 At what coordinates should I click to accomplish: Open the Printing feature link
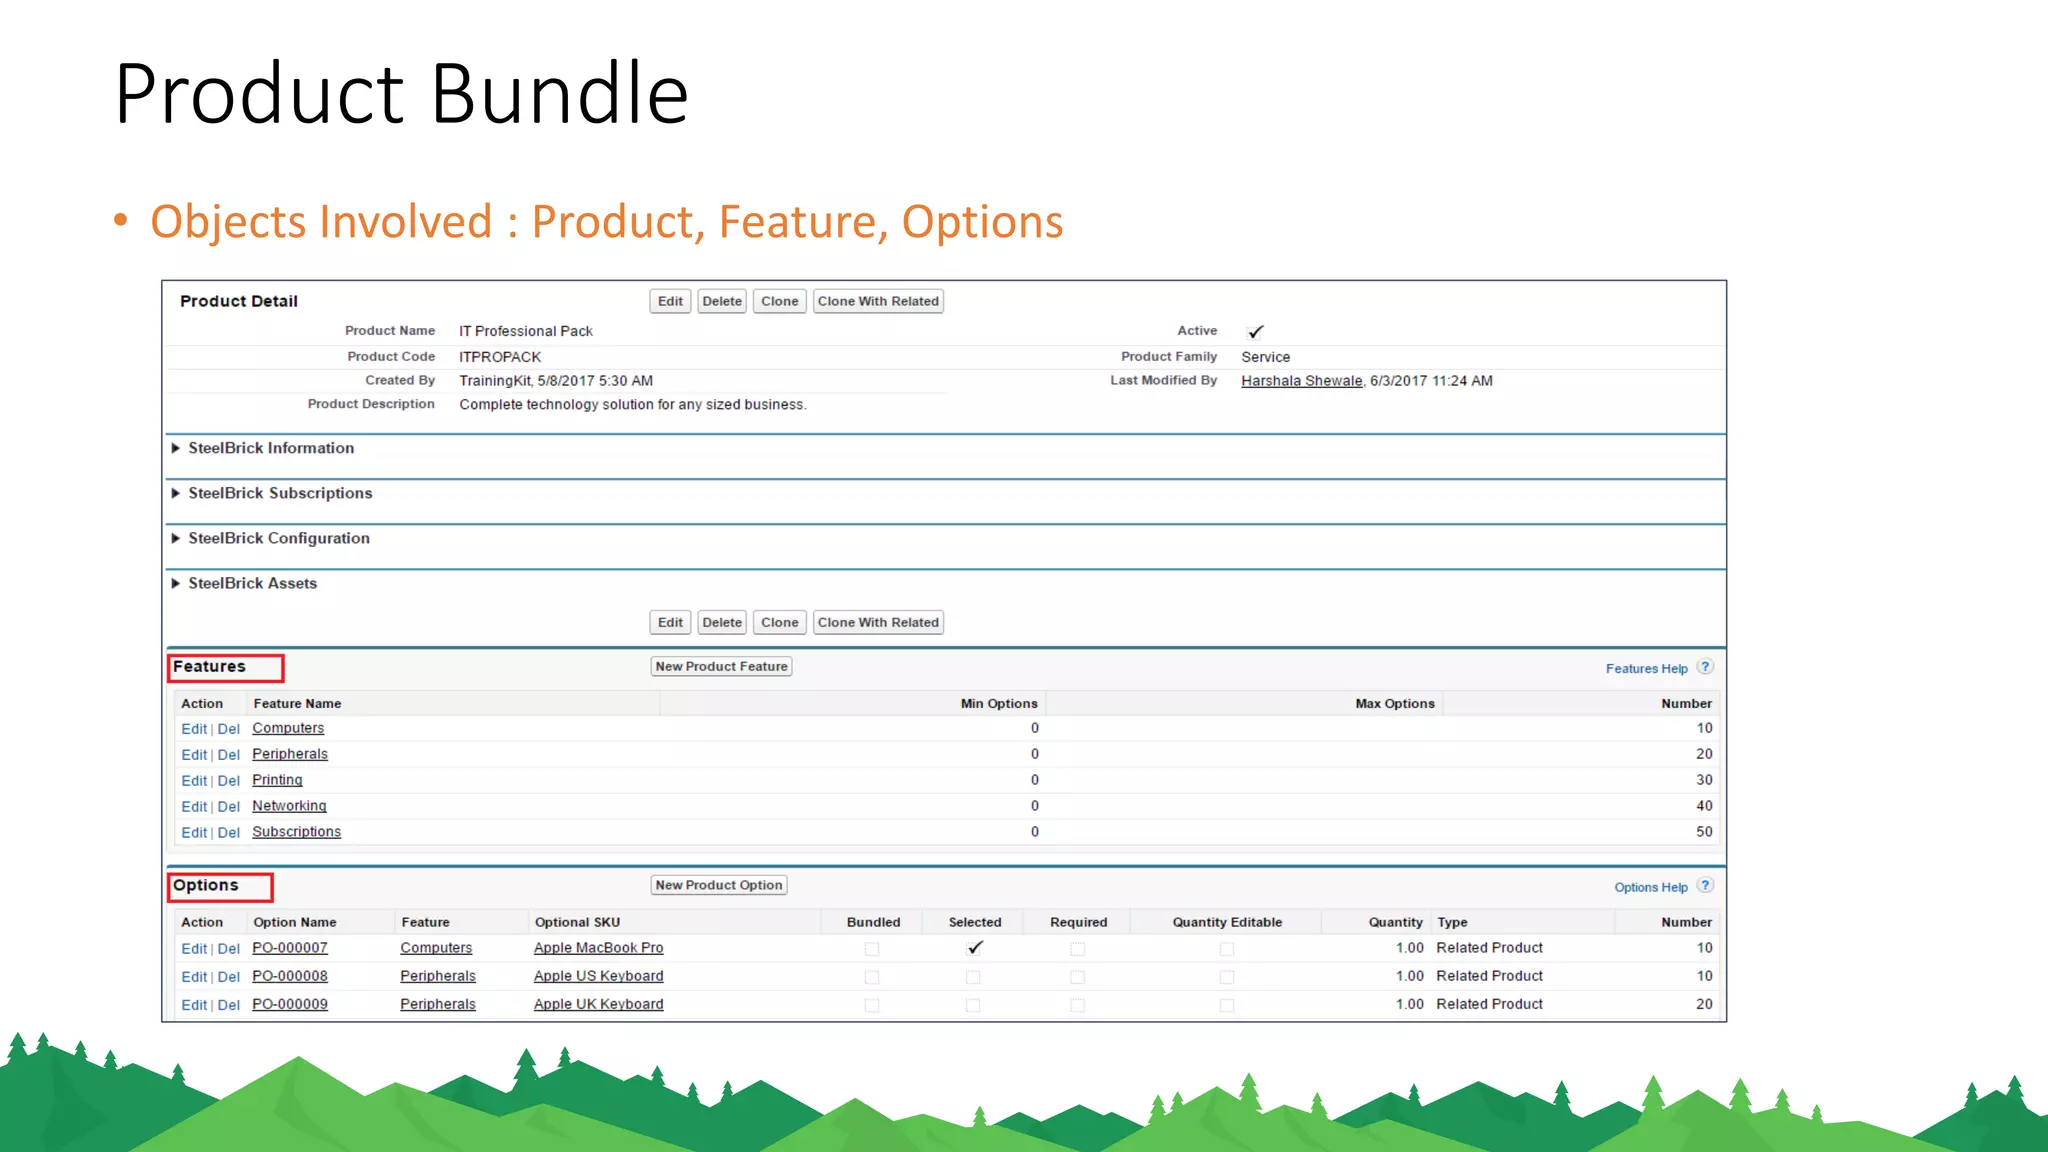(x=277, y=780)
